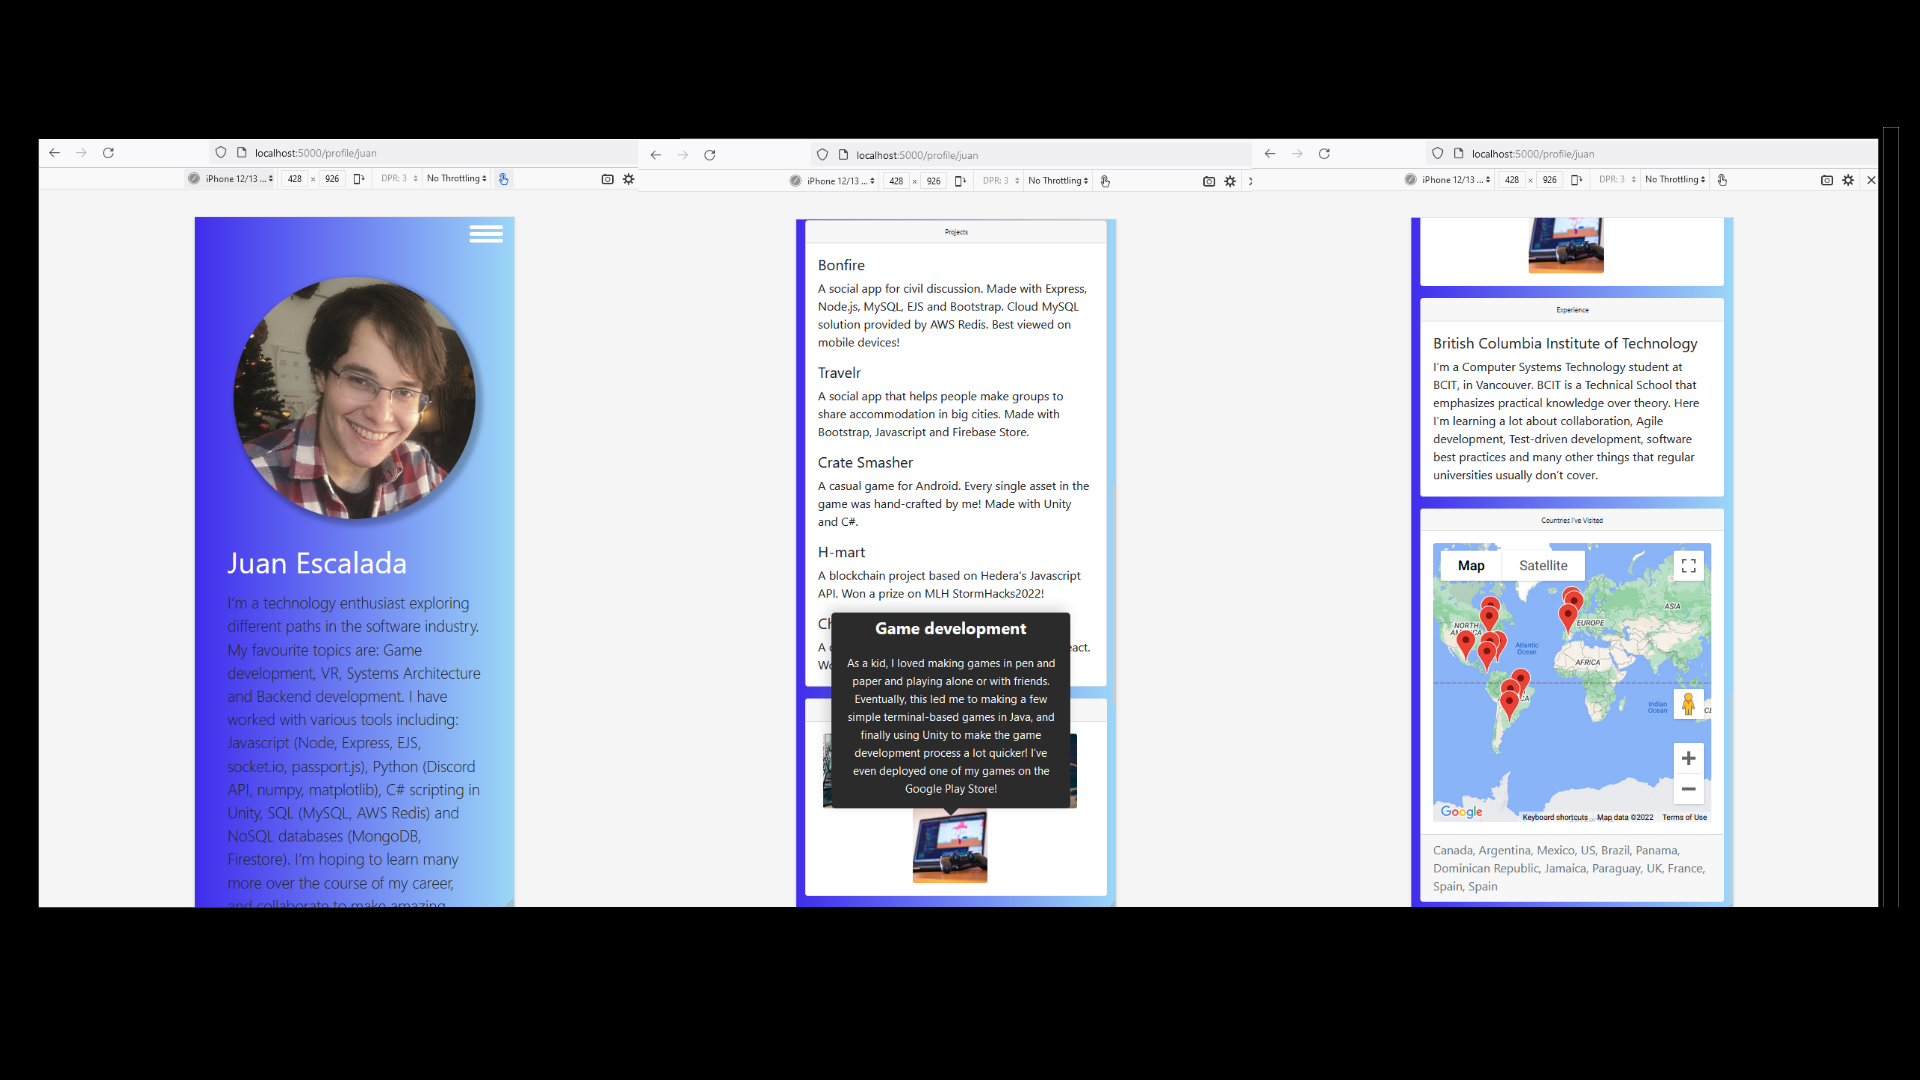Open responsive settings gear in the rightmost toolbar
1920x1080 pixels.
pyautogui.click(x=1848, y=180)
